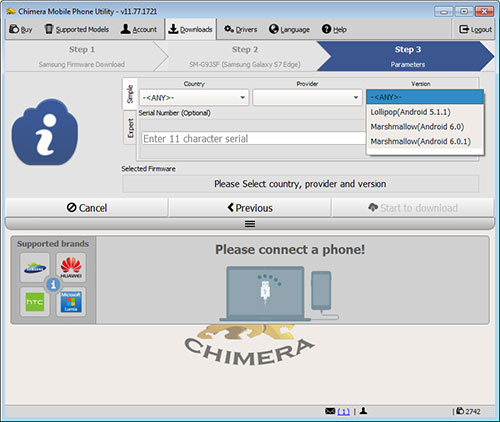Image resolution: width=500 pixels, height=422 pixels.
Task: Go to Step 1 Samsung Firmware Download
Action: [82, 56]
